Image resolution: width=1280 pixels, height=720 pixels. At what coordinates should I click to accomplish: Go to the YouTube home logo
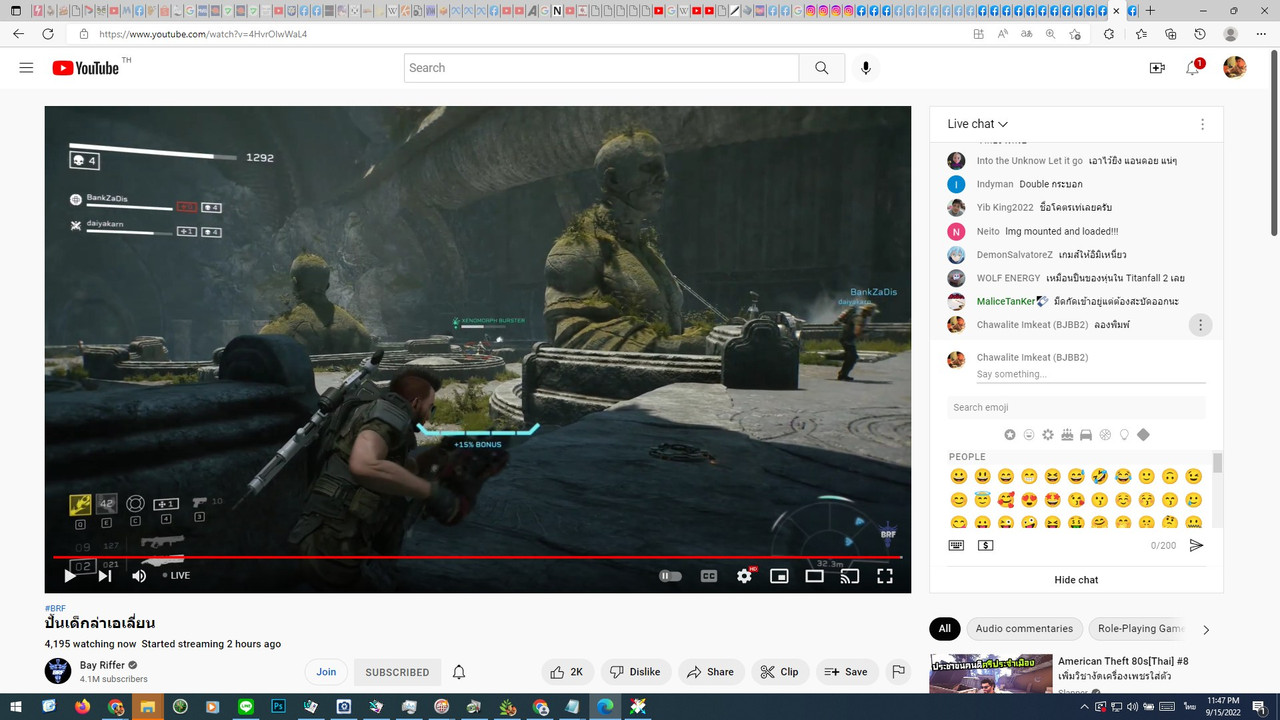click(x=86, y=68)
